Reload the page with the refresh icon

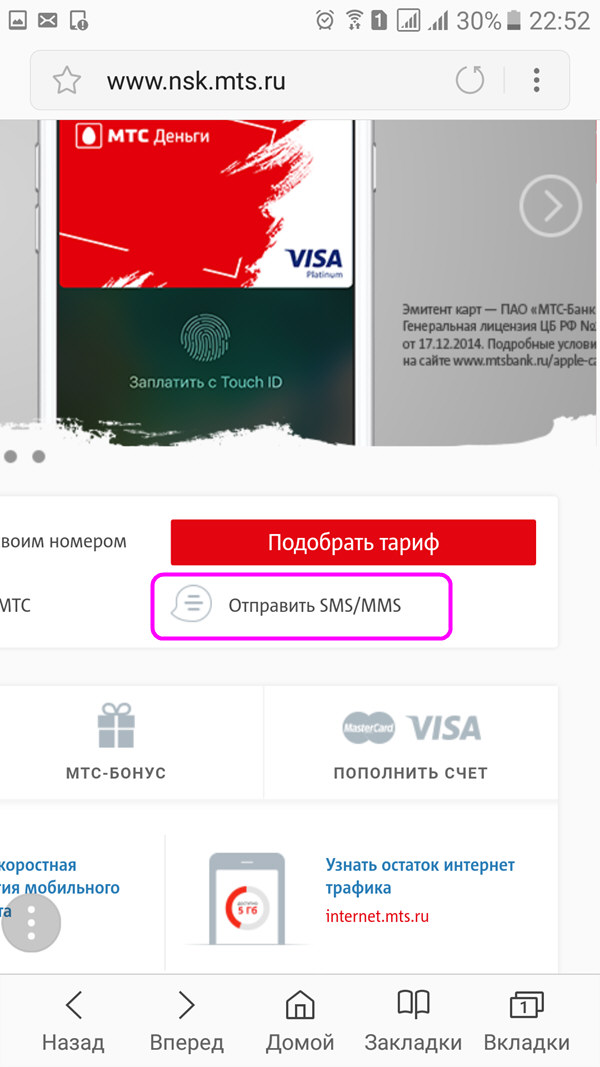[469, 80]
